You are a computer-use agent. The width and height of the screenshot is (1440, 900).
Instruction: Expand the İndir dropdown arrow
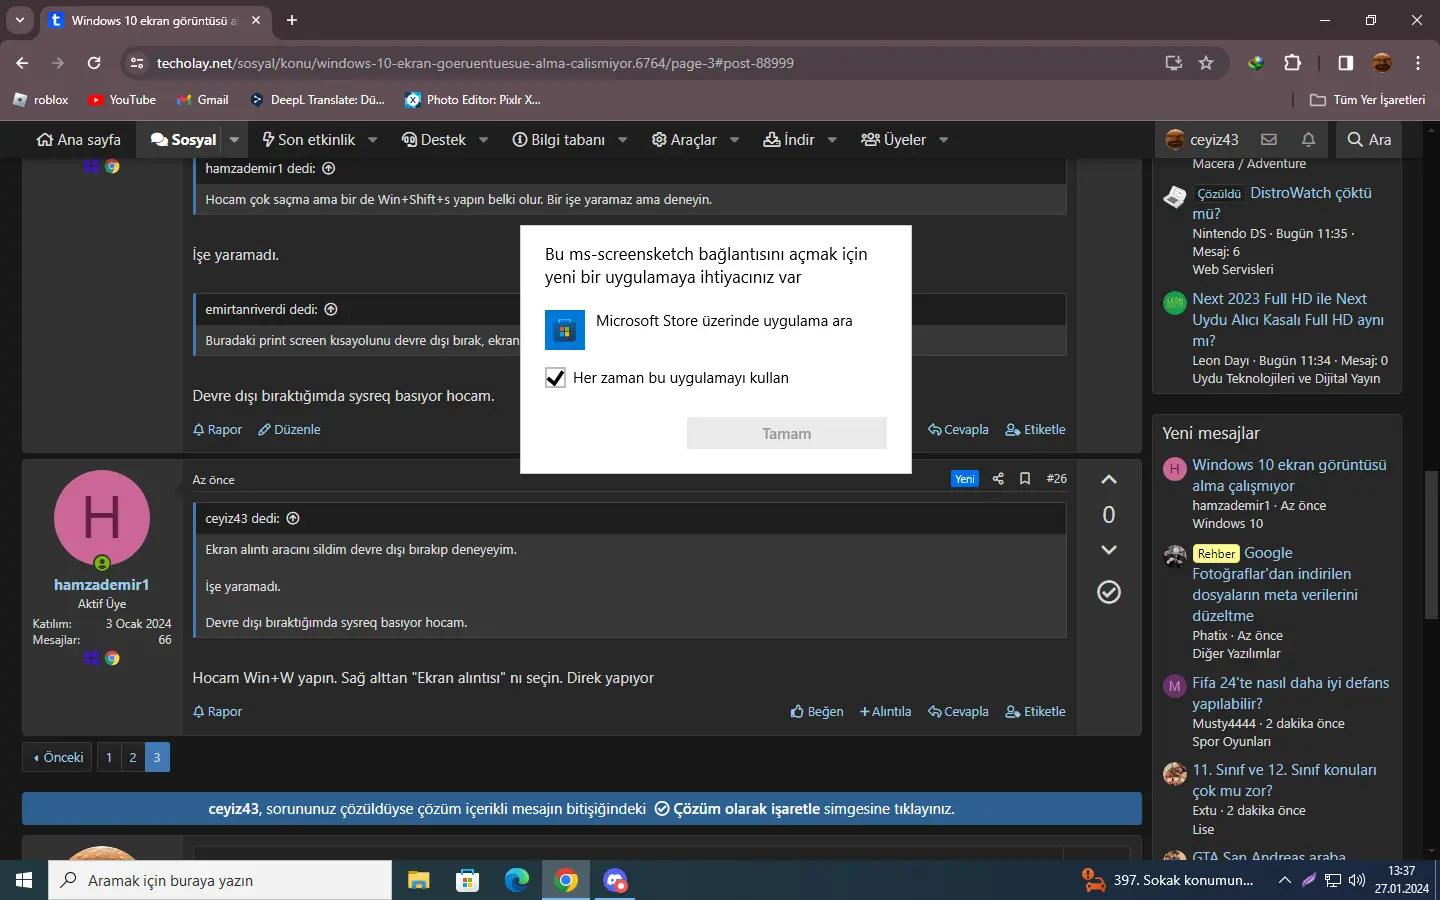point(831,140)
